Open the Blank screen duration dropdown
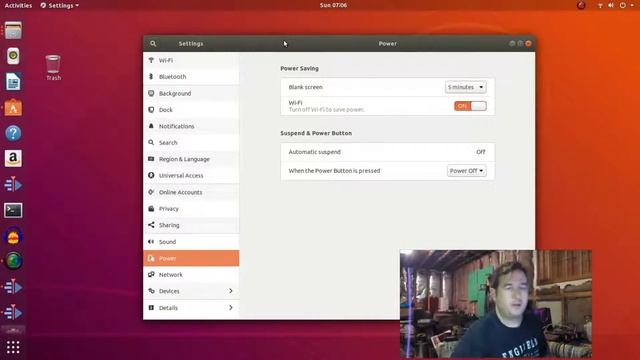This screenshot has width=640, height=360. click(465, 87)
